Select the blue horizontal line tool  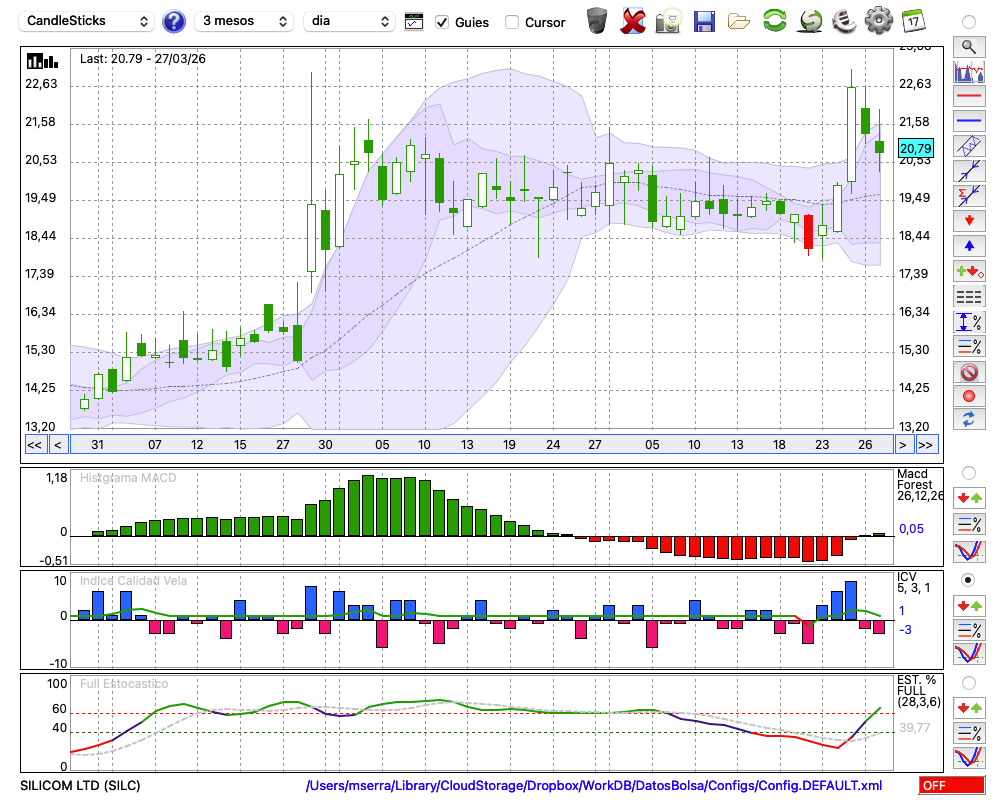(x=968, y=121)
